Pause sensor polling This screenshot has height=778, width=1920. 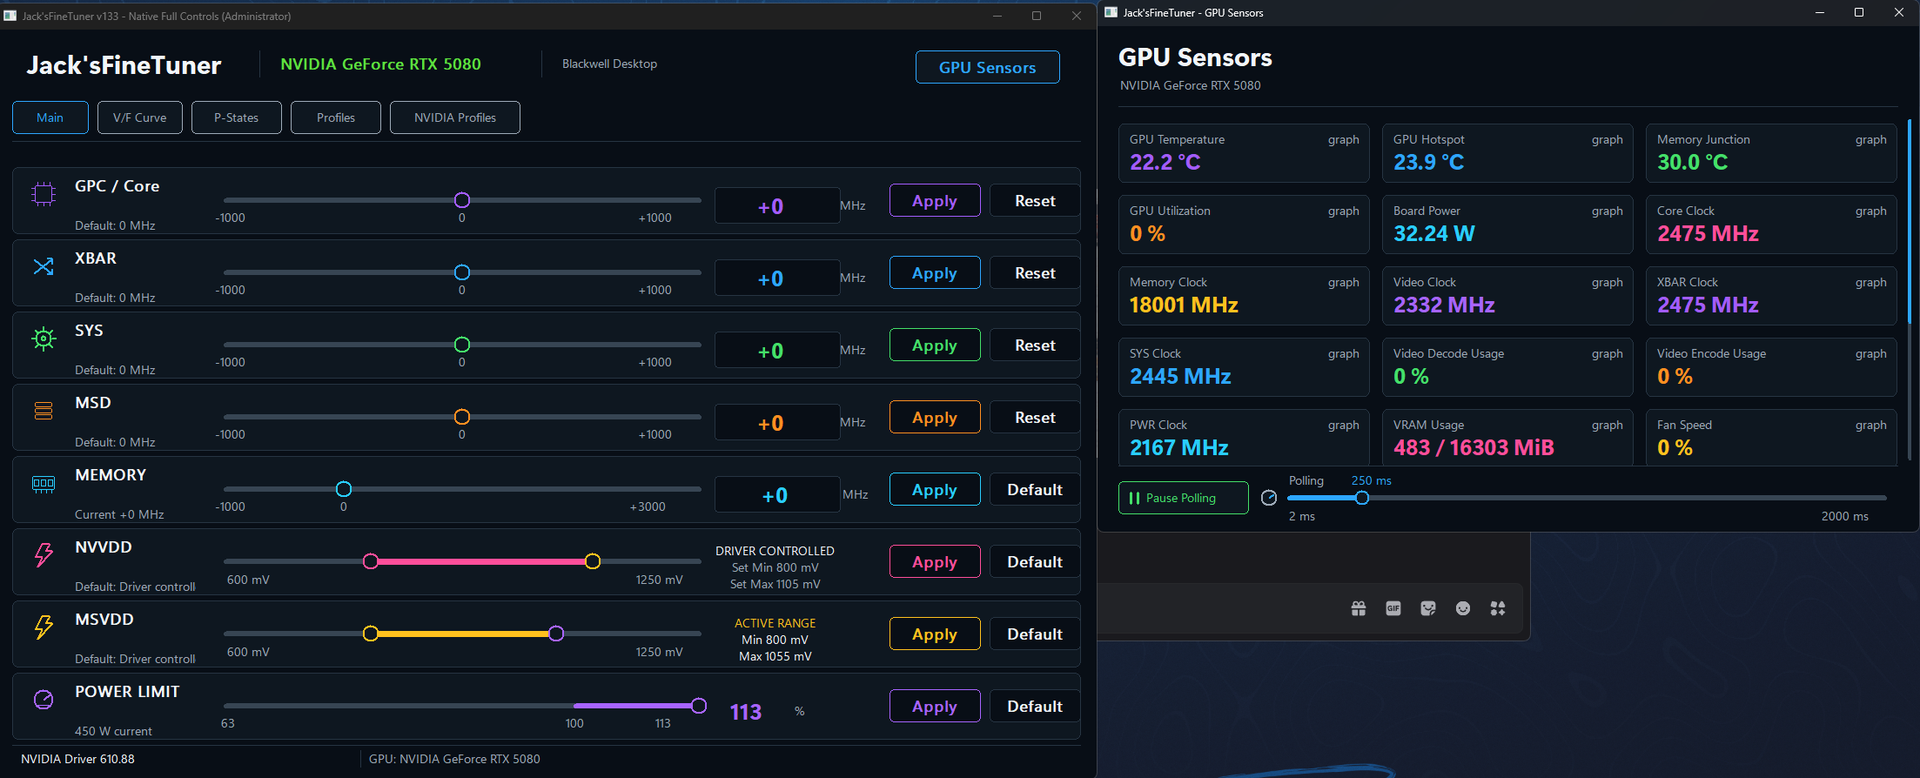point(1183,498)
